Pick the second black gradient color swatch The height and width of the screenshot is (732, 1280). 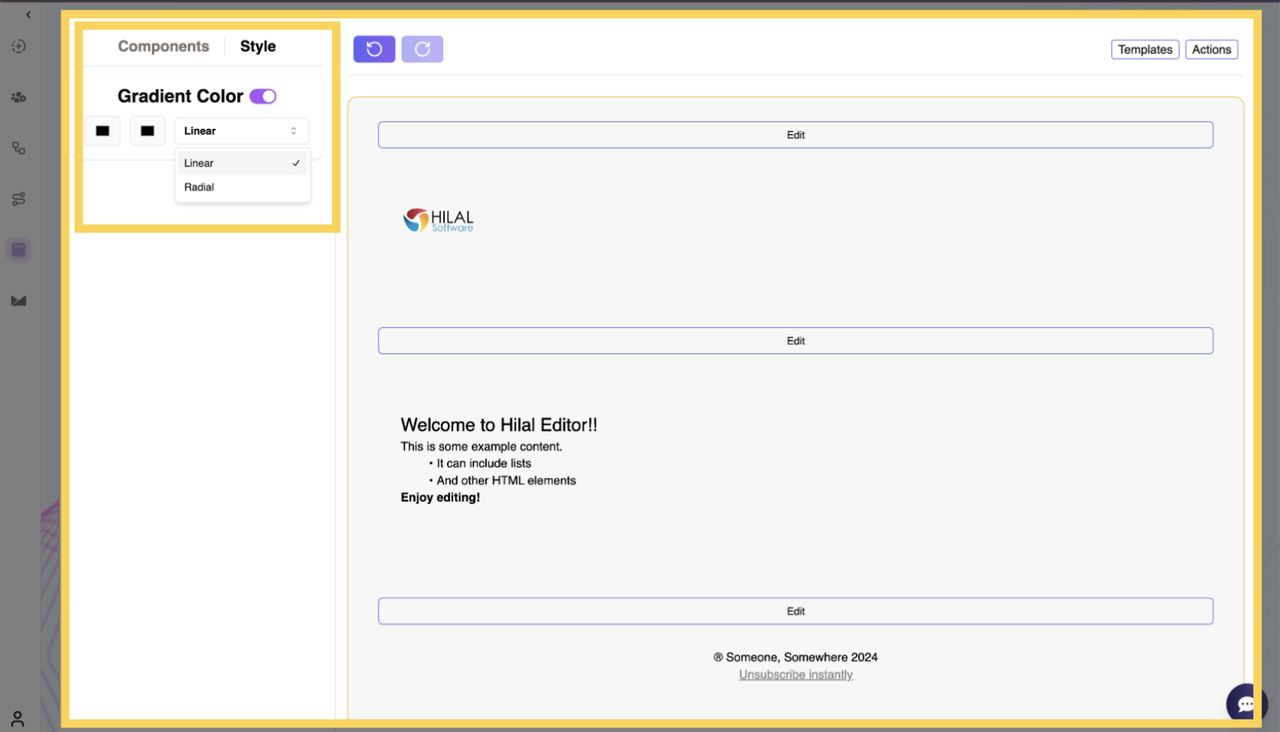tap(147, 131)
